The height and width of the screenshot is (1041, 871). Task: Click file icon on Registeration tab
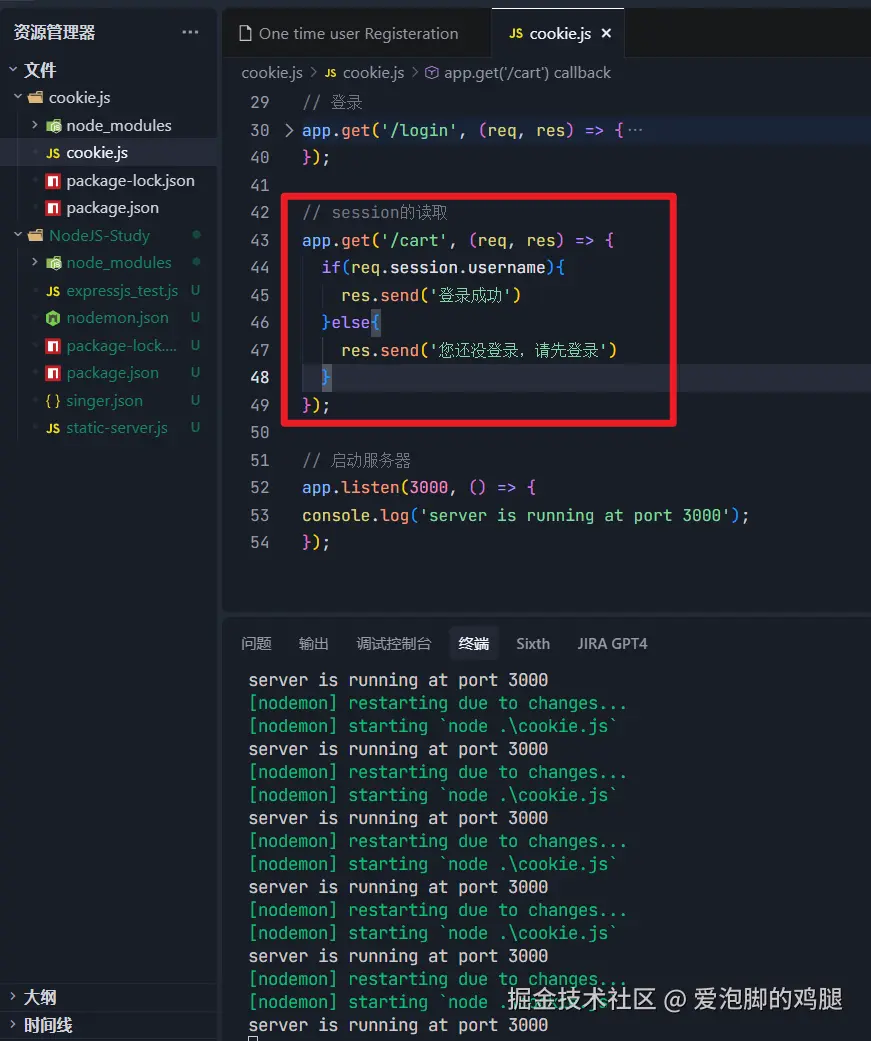click(245, 33)
